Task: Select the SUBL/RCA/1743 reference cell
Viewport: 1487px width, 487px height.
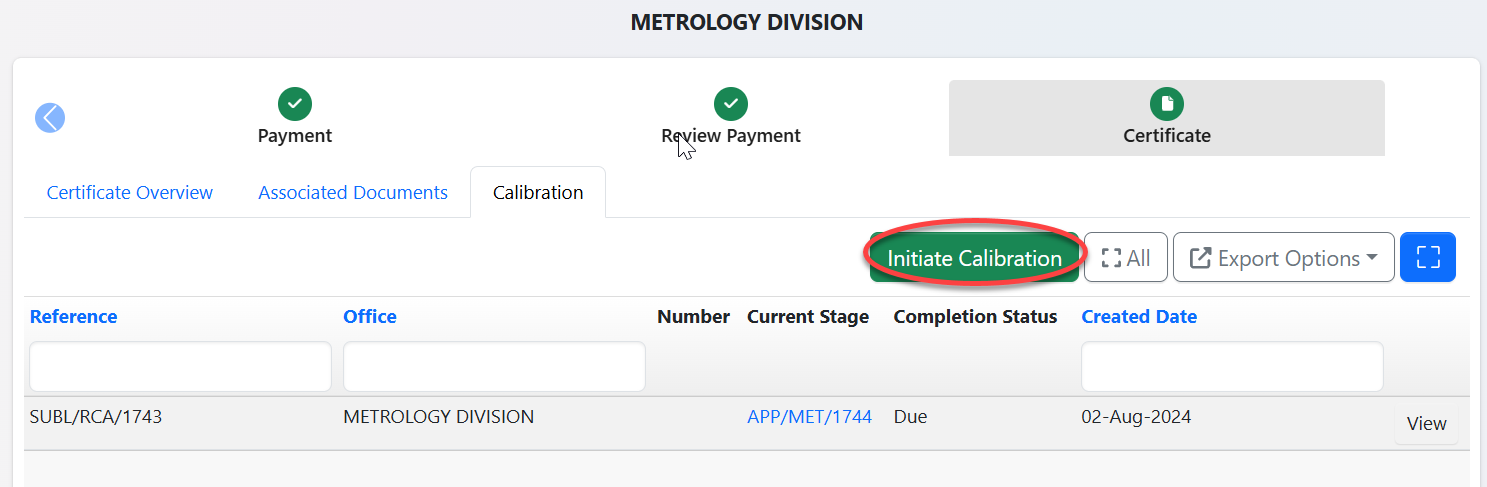Action: tap(96, 417)
